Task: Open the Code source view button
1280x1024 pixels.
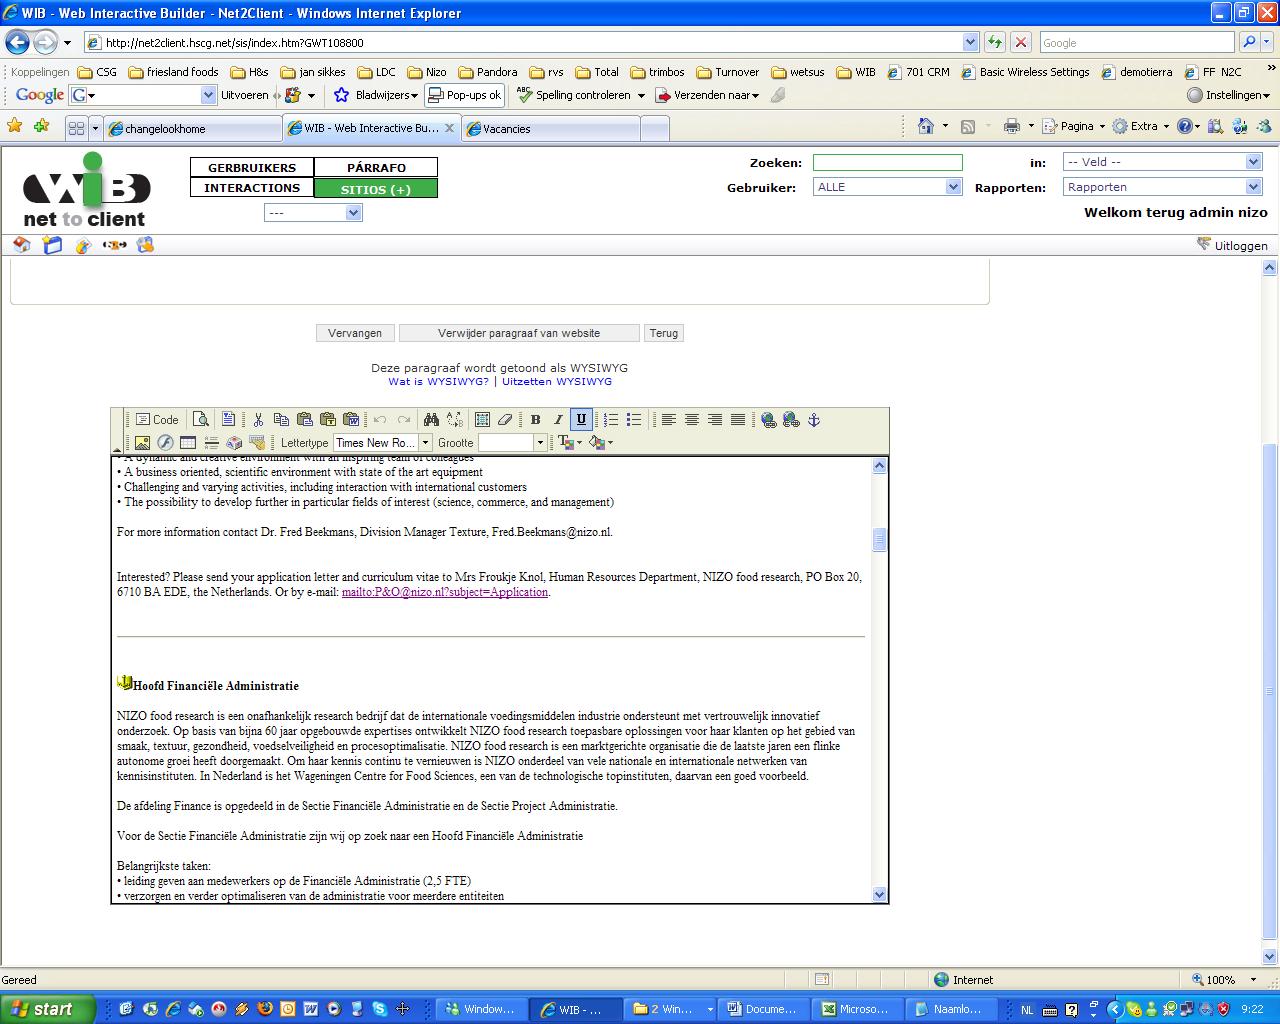Action: [x=157, y=420]
